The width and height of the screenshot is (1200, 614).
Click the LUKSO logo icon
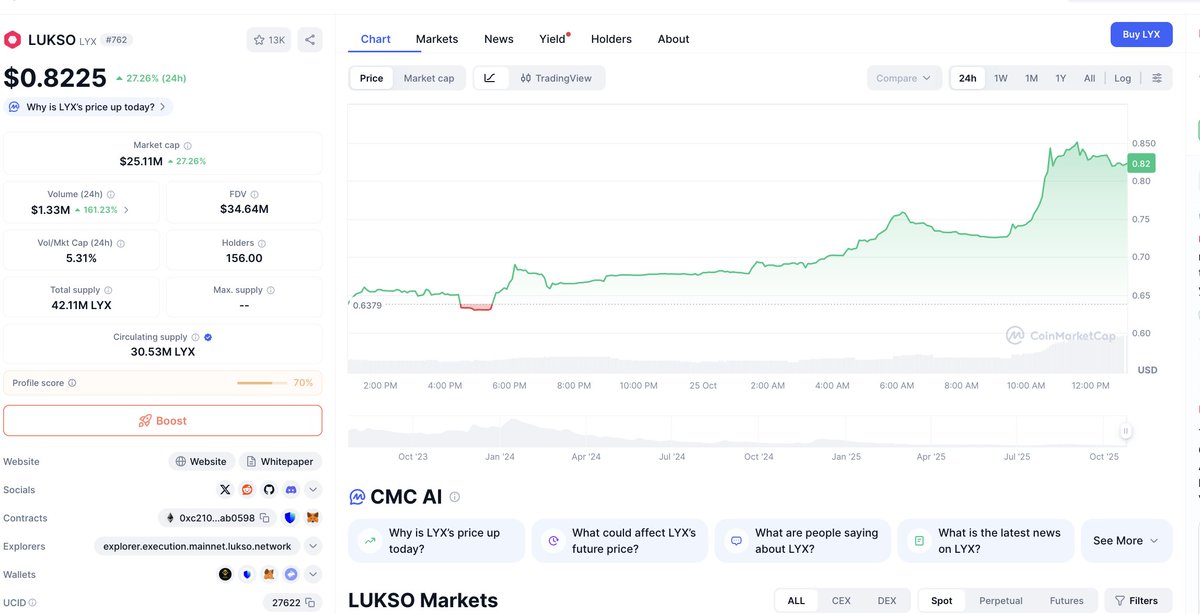pos(12,40)
